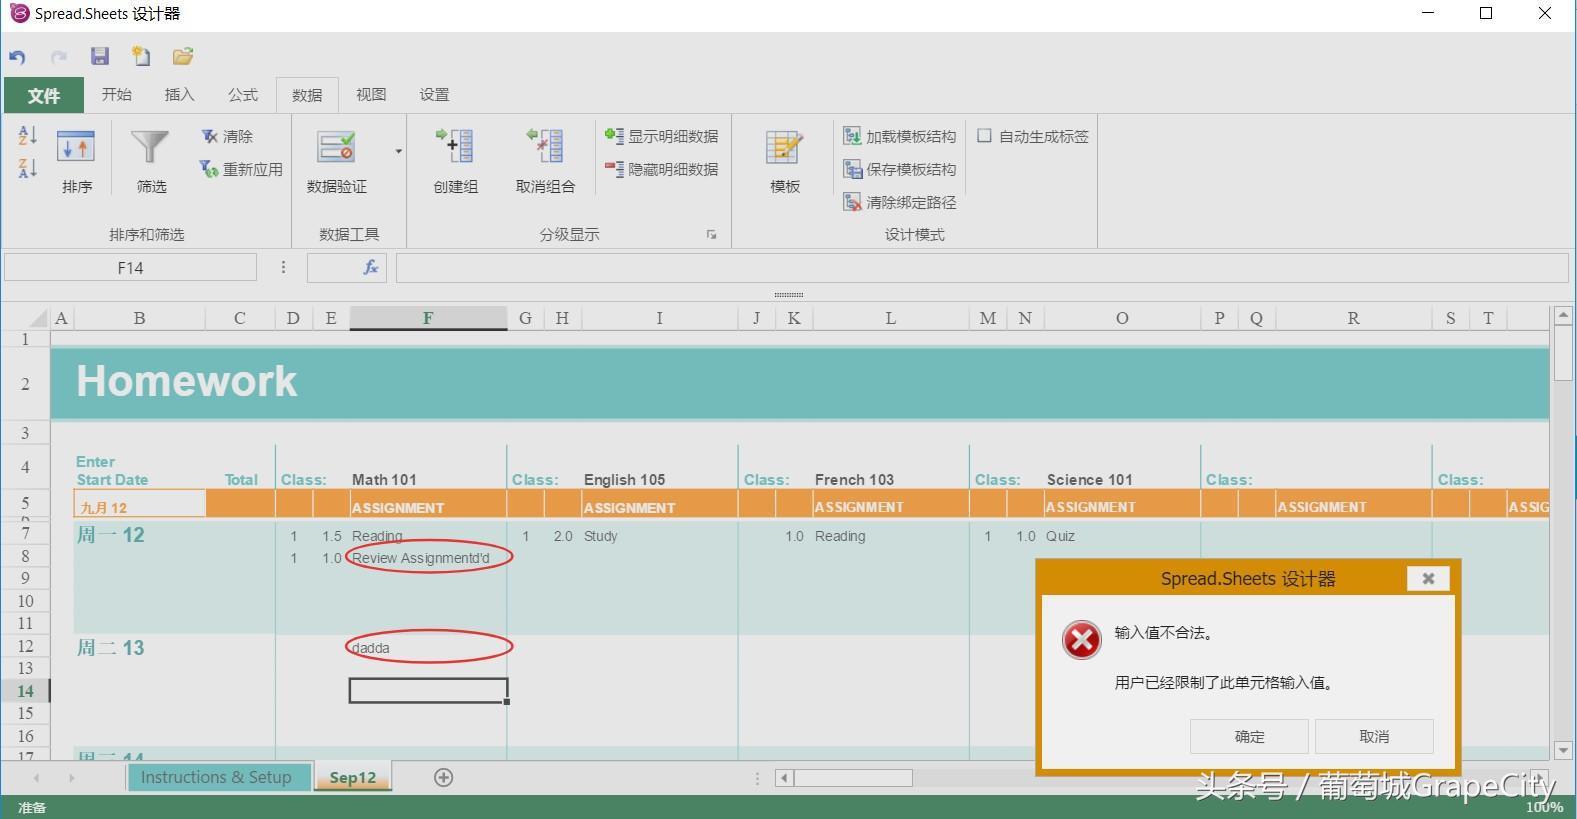Reapply filter with 重新应用
The height and width of the screenshot is (819, 1577).
pyautogui.click(x=241, y=169)
